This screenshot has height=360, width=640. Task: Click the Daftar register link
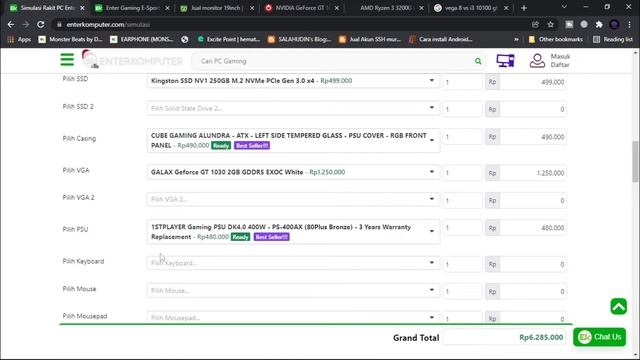click(x=560, y=65)
